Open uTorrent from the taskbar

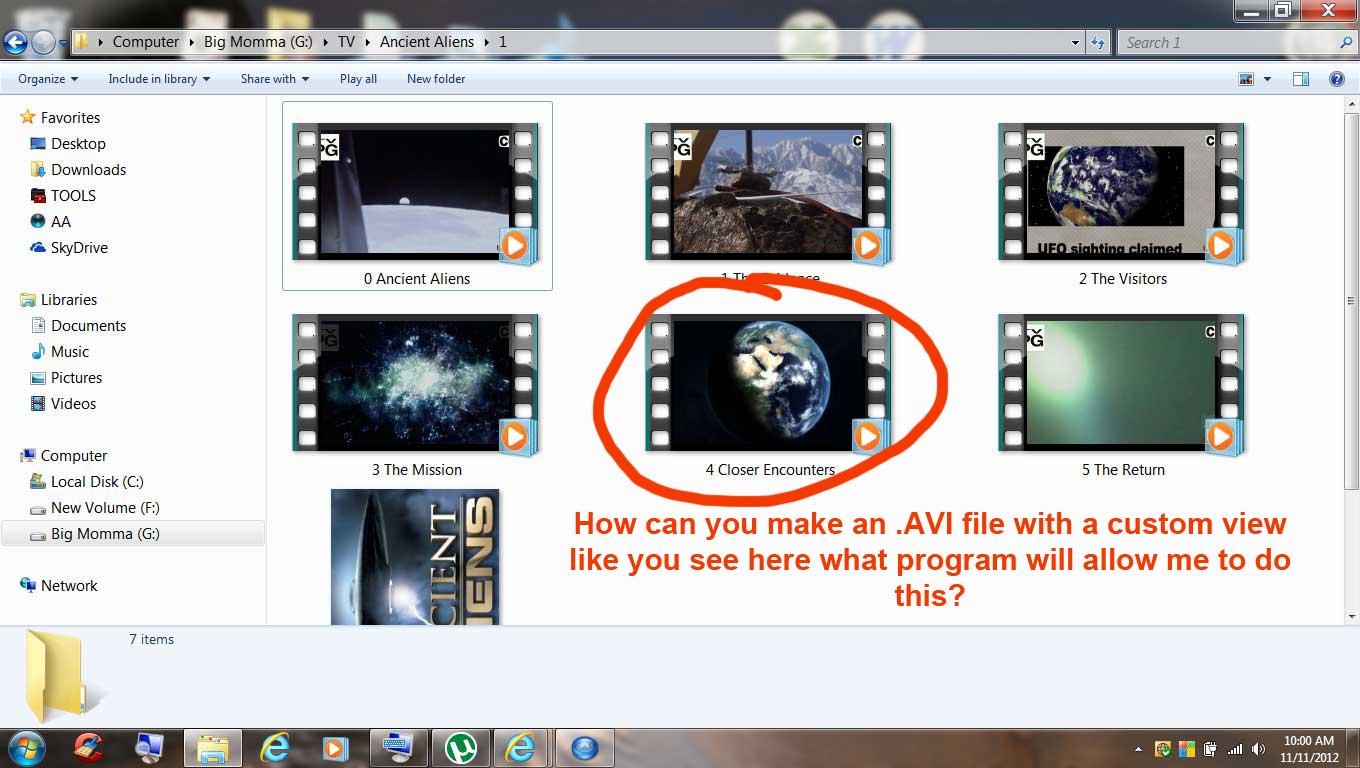(460, 747)
